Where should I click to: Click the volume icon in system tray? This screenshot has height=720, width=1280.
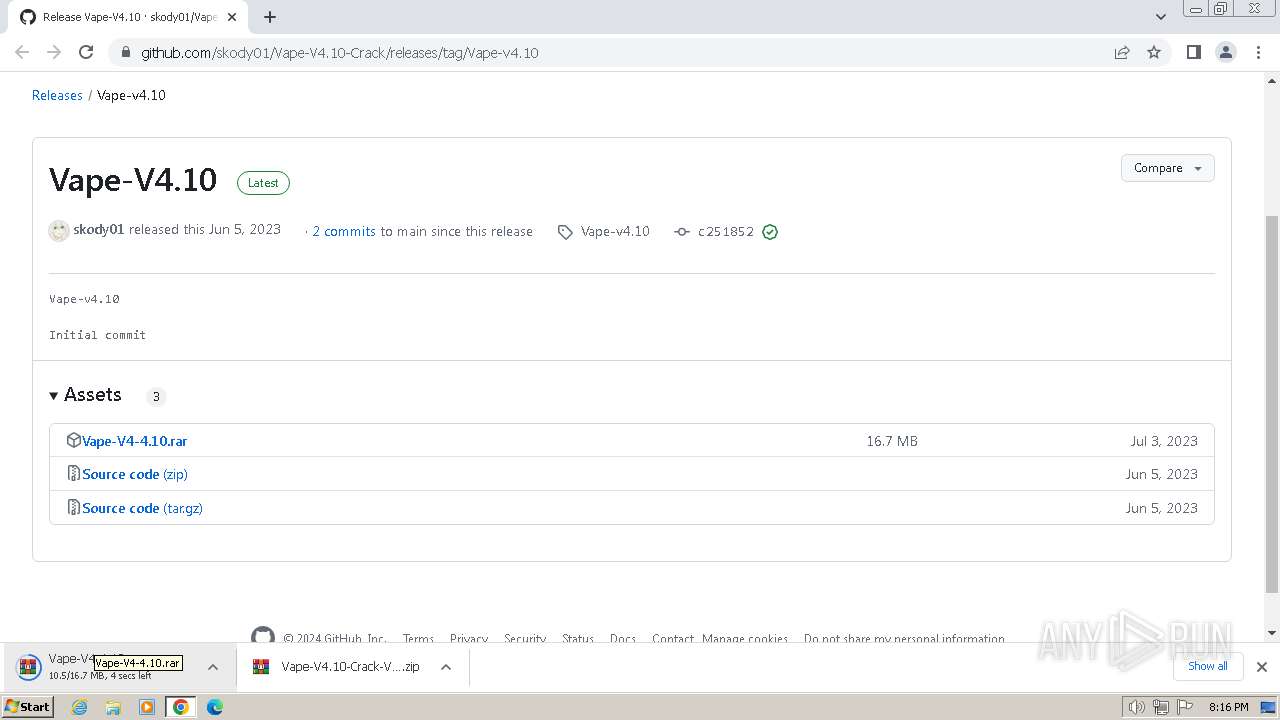(x=1137, y=707)
